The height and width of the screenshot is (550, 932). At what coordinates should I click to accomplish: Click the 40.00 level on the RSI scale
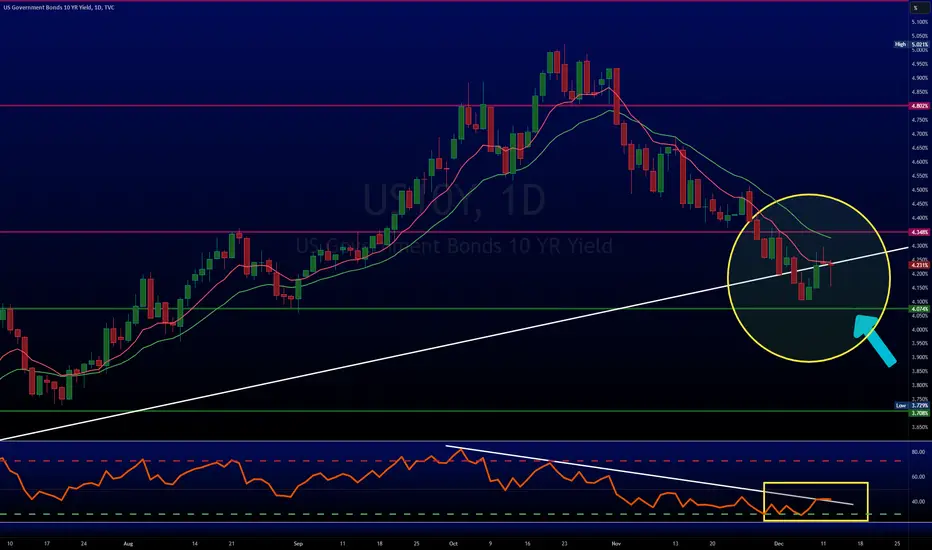[x=918, y=502]
